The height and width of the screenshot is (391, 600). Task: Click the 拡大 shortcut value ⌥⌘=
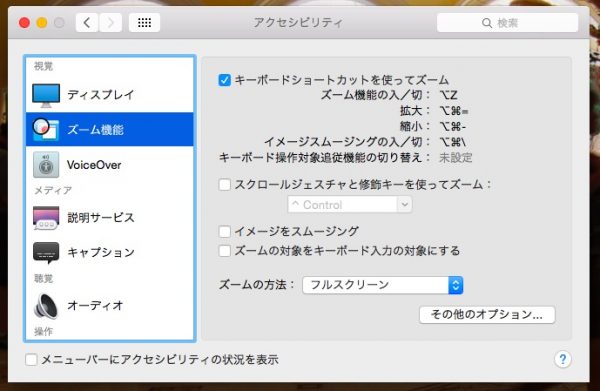pos(454,111)
